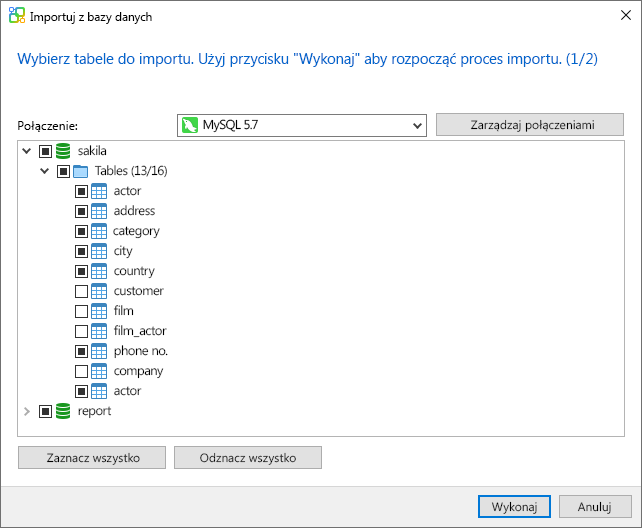Click the sakila database icon
Image resolution: width=642 pixels, height=528 pixels.
point(63,151)
